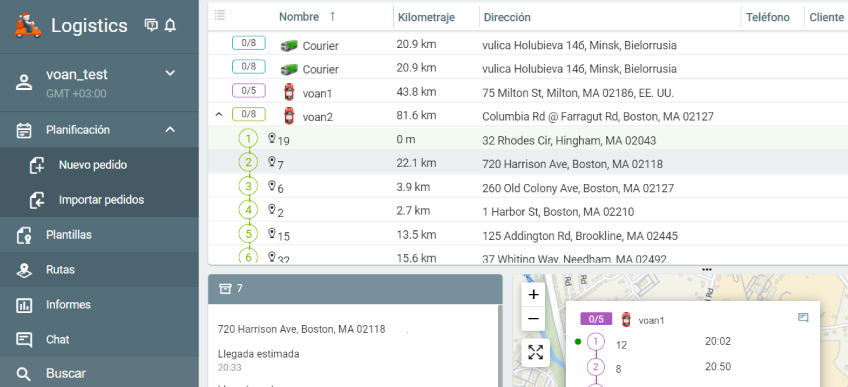Collapse the voan2 route row
Screen dimensions: 848x387
(x=219, y=115)
